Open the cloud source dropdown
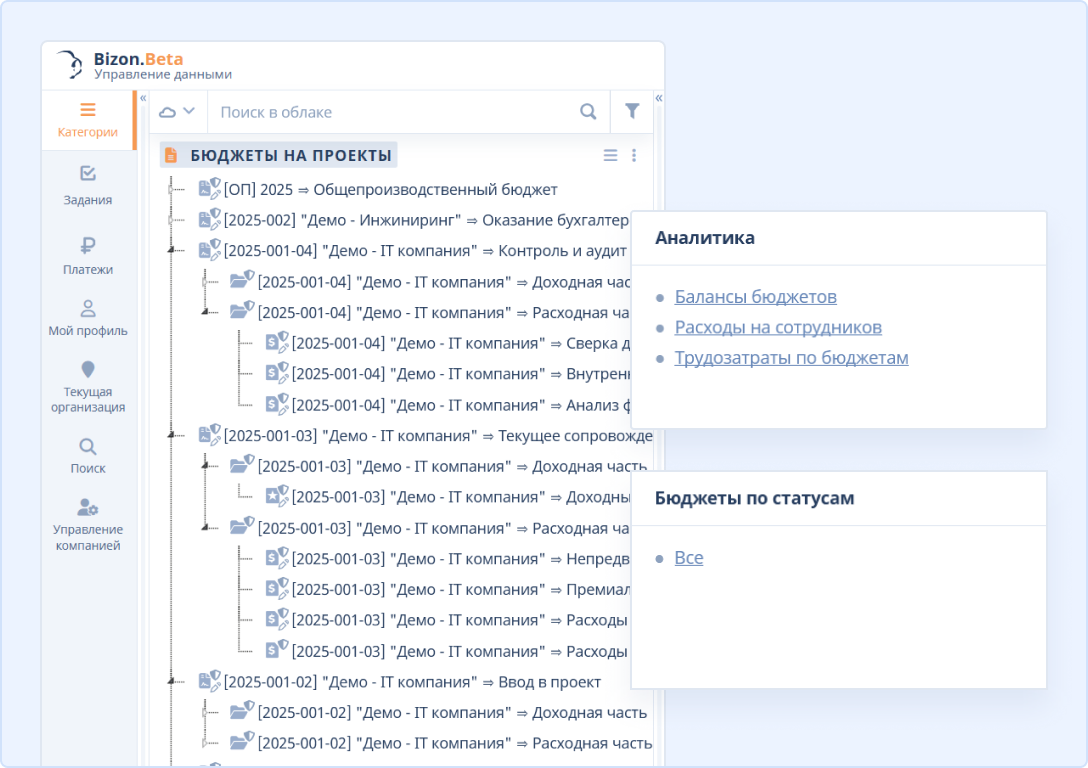 (x=178, y=112)
